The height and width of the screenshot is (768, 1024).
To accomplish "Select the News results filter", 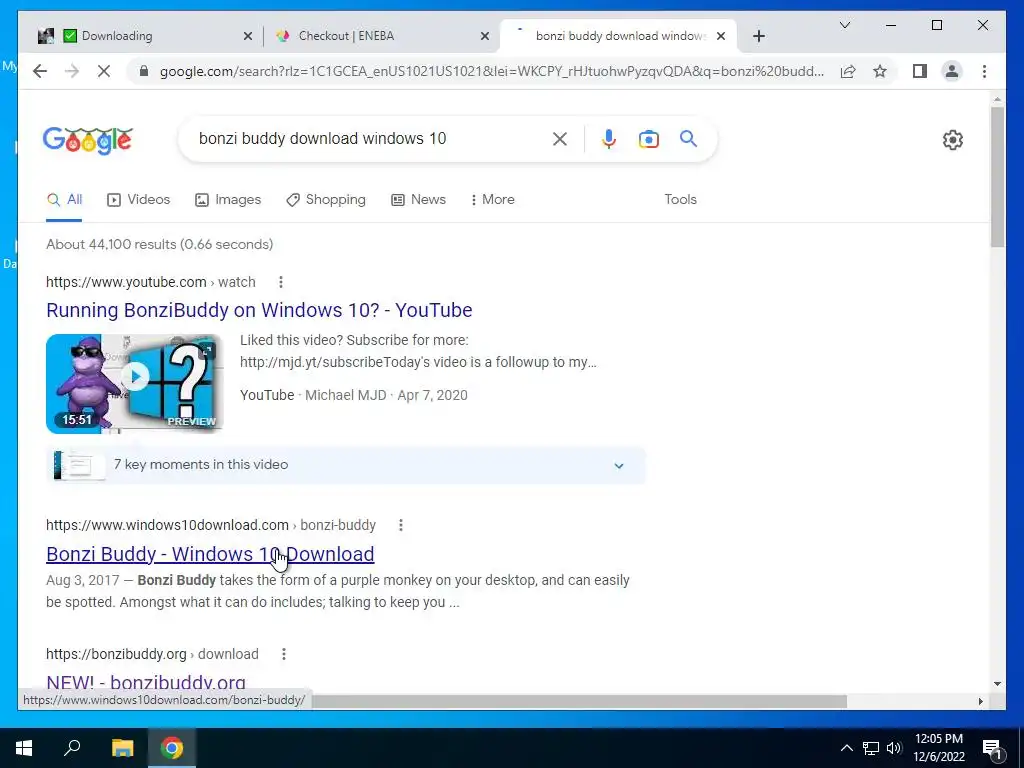I will pos(419,200).
